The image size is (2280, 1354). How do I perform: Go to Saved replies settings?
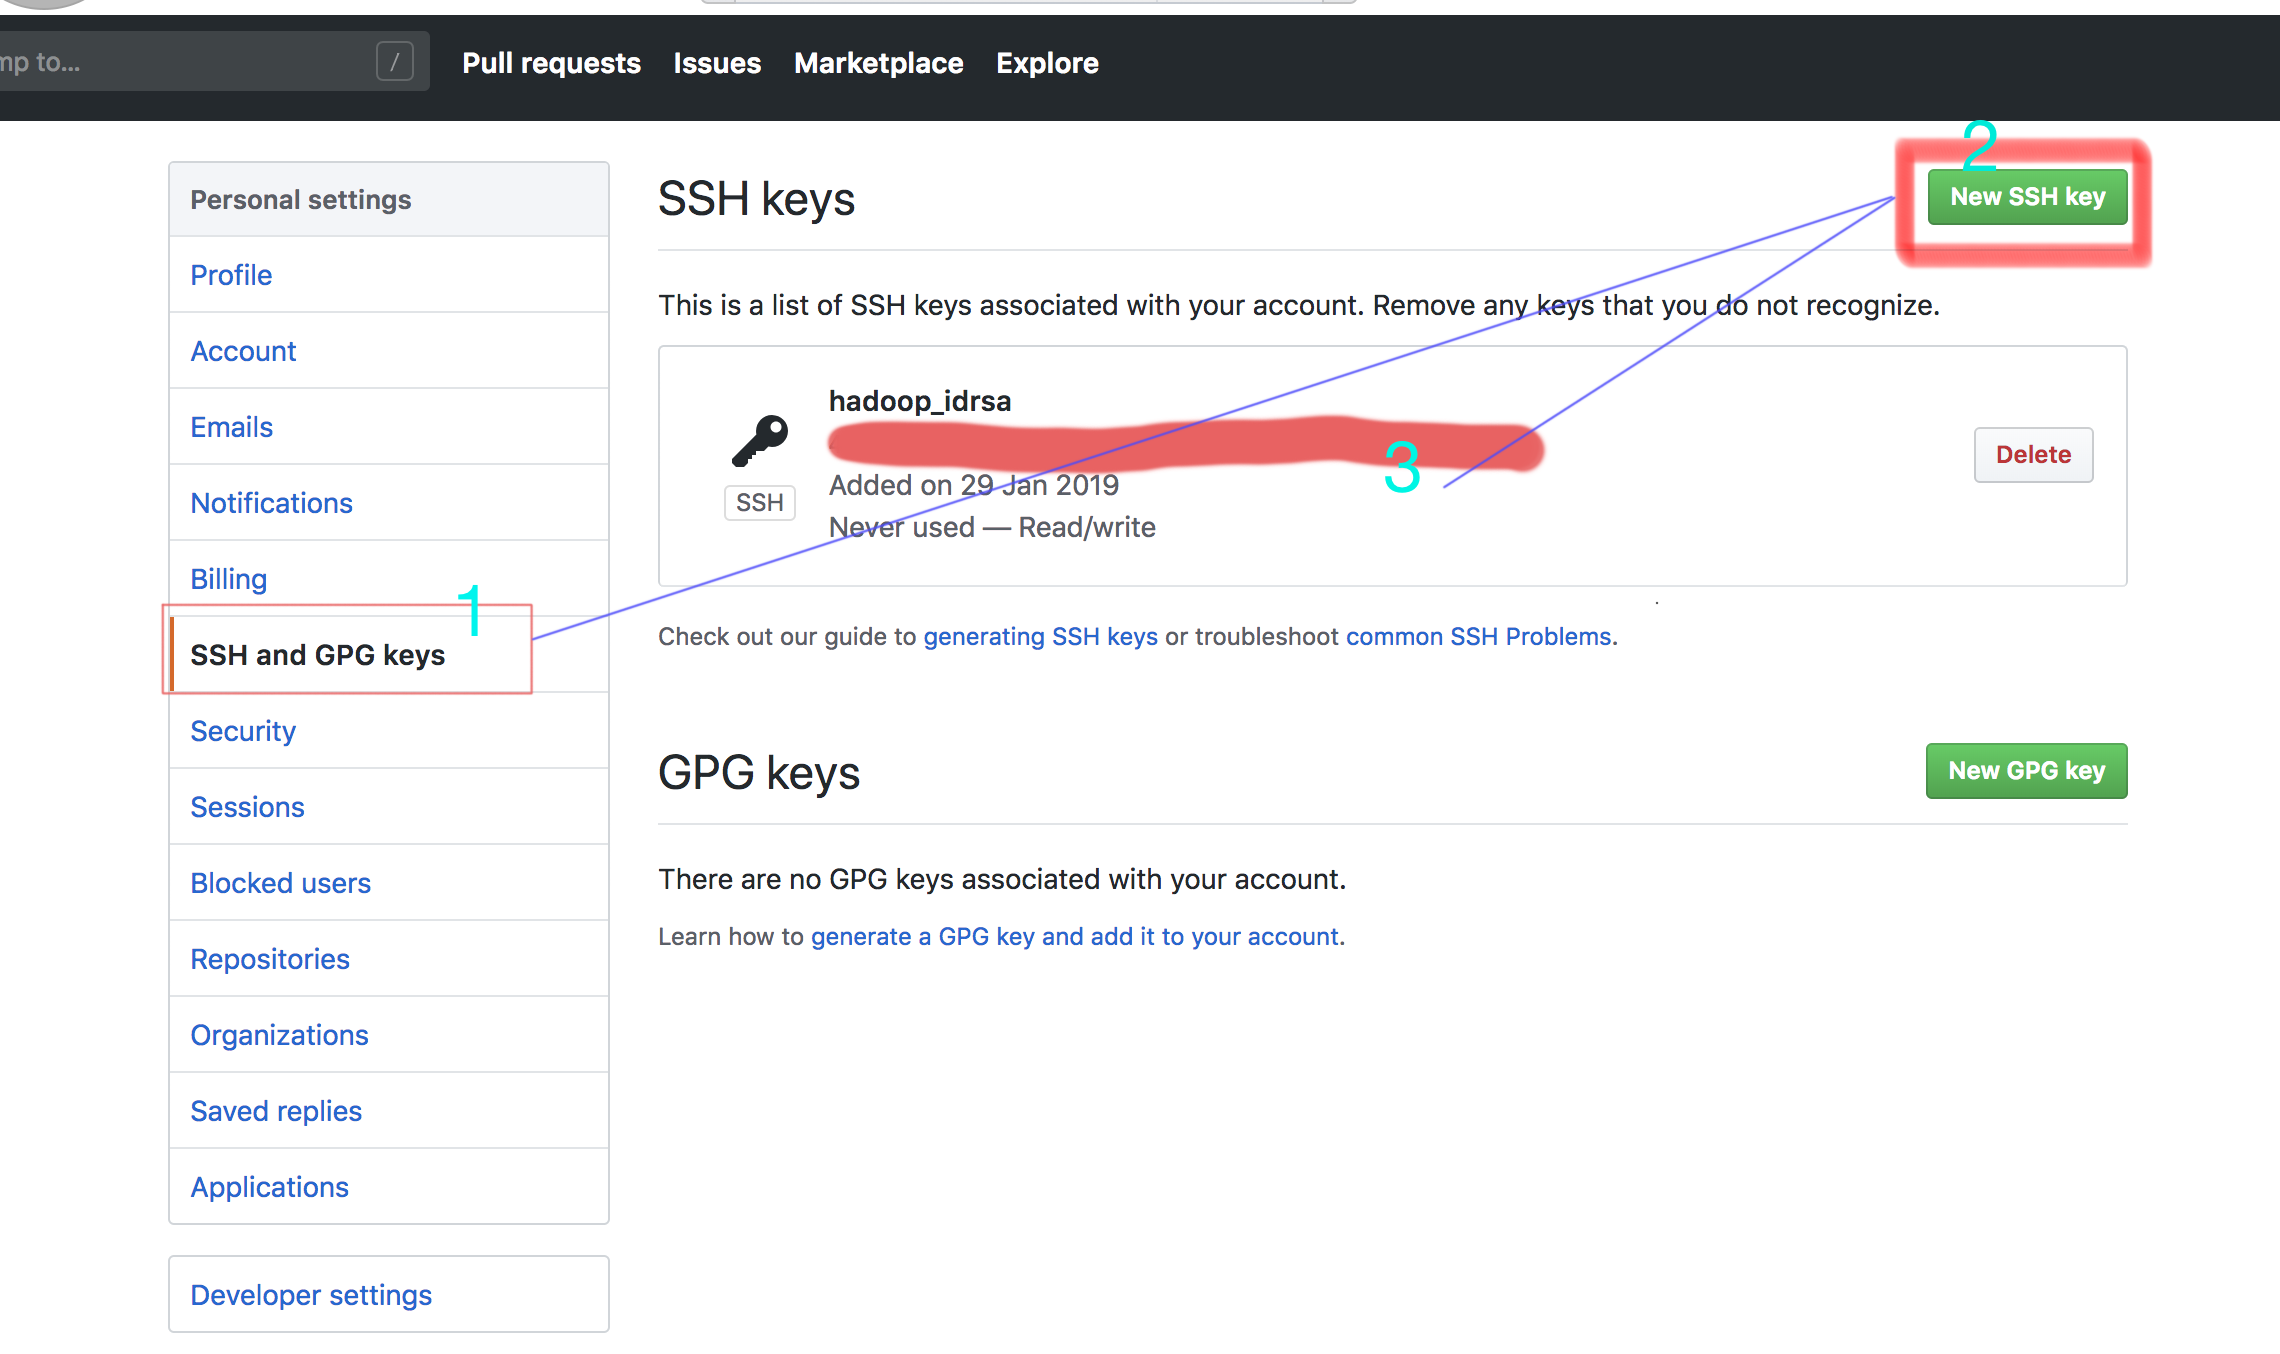[x=389, y=1111]
